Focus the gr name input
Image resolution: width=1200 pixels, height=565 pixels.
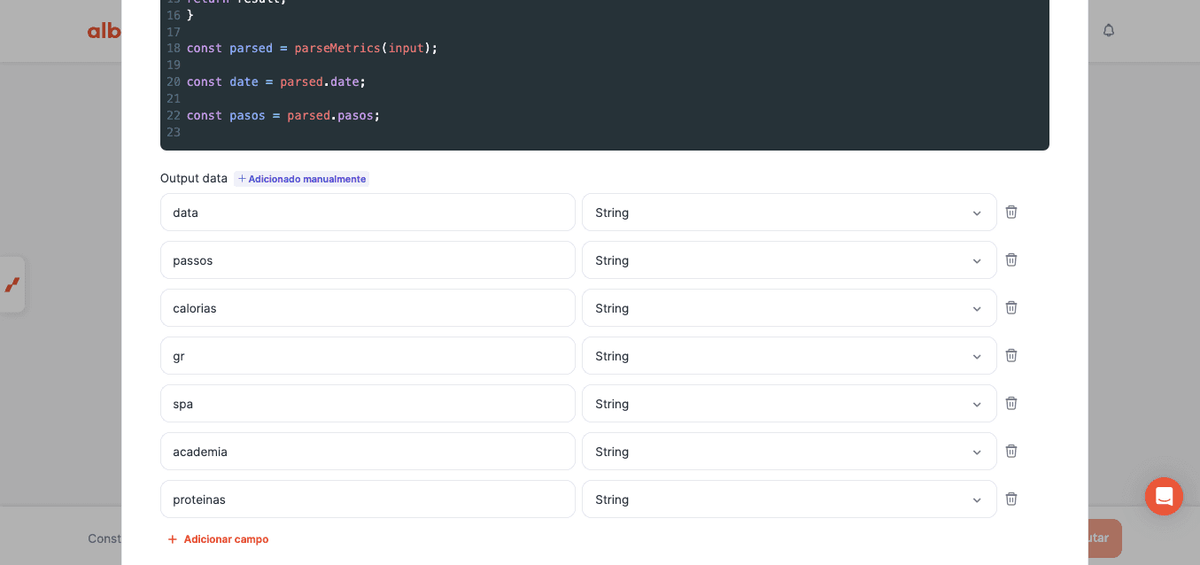tap(368, 356)
